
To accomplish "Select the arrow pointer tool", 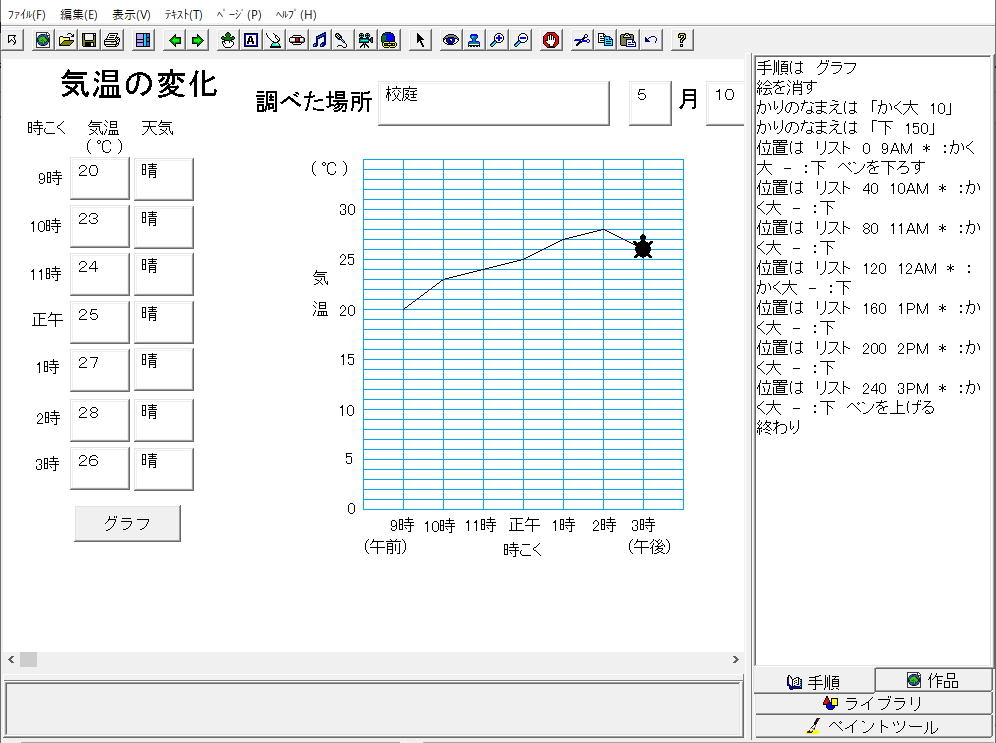I will pyautogui.click(x=420, y=40).
